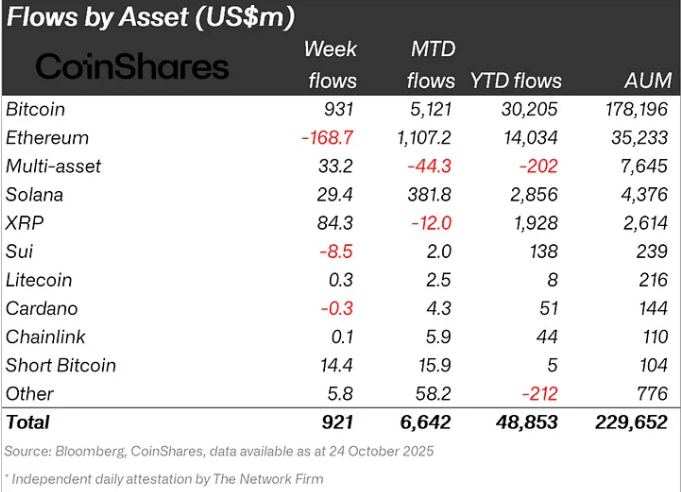Click the Sui row label
This screenshot has width=681, height=492.
point(20,251)
